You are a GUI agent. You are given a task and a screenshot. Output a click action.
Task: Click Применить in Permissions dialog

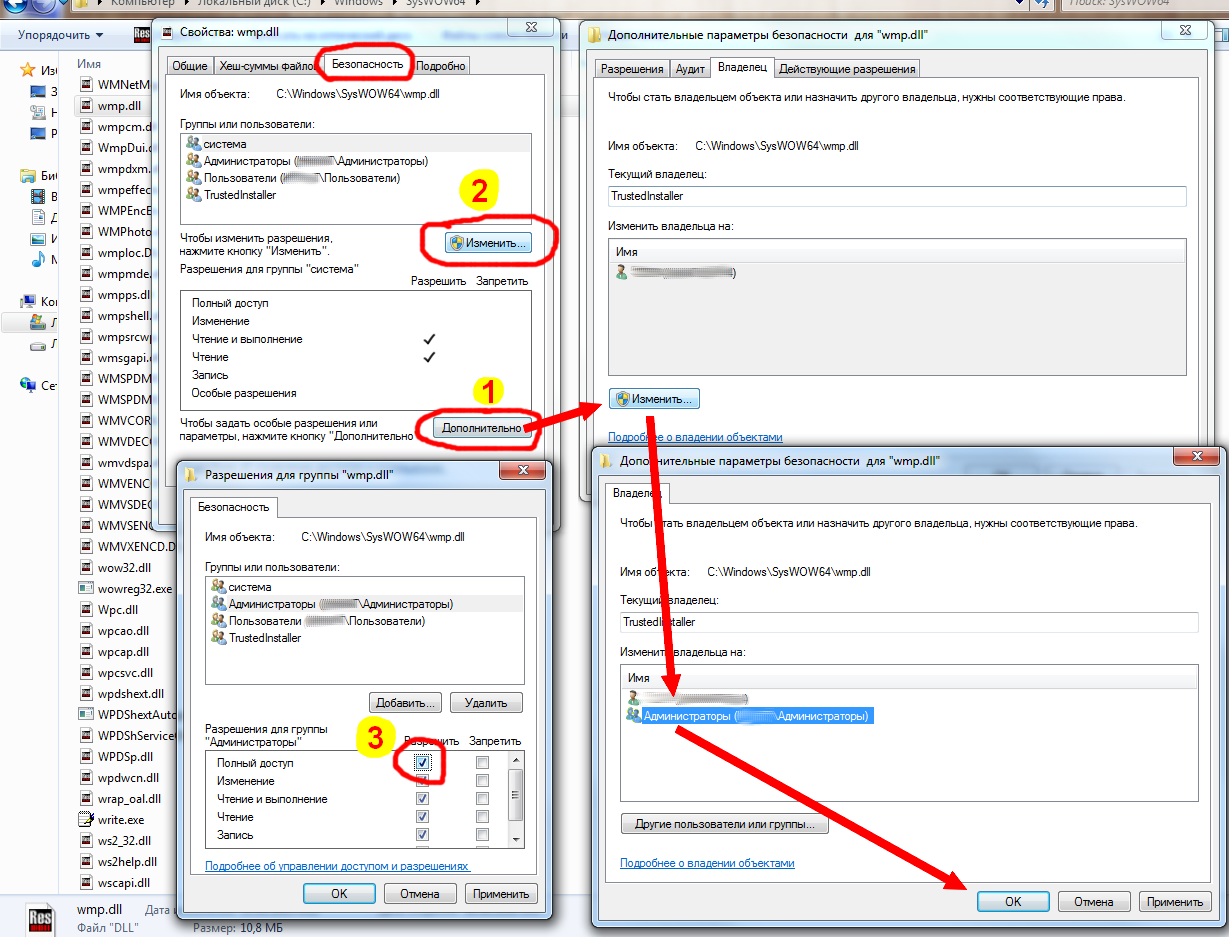pos(501,894)
